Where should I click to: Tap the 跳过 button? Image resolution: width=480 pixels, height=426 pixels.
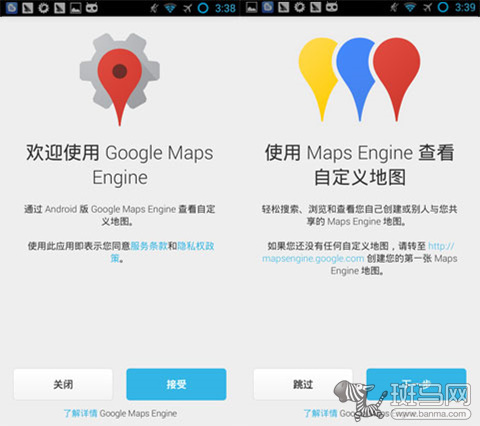(x=303, y=384)
